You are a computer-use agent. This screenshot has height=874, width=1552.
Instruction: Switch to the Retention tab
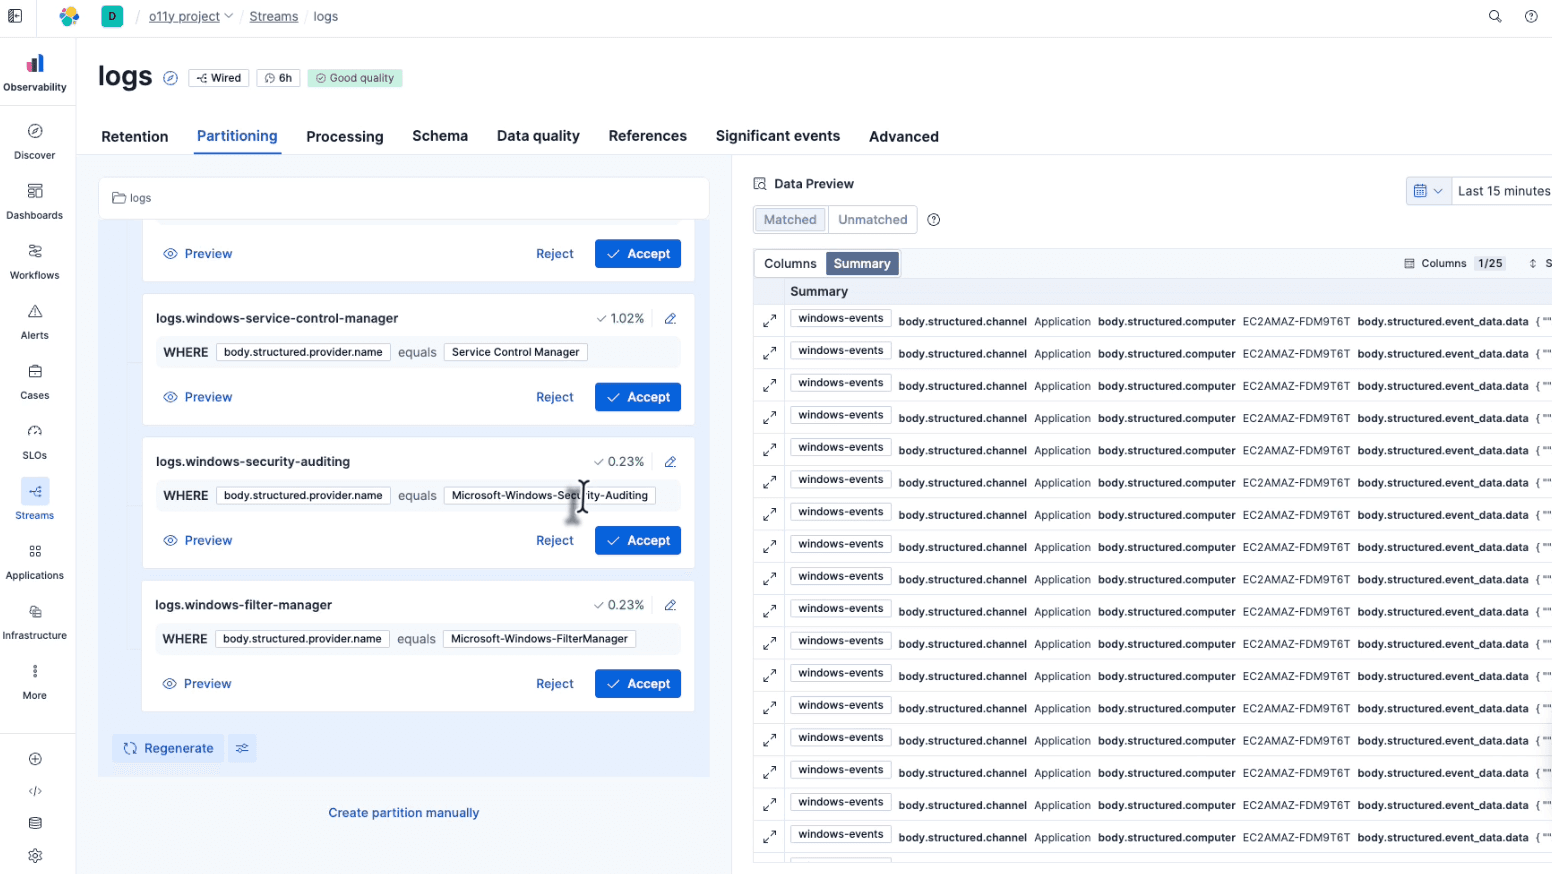[x=134, y=136]
